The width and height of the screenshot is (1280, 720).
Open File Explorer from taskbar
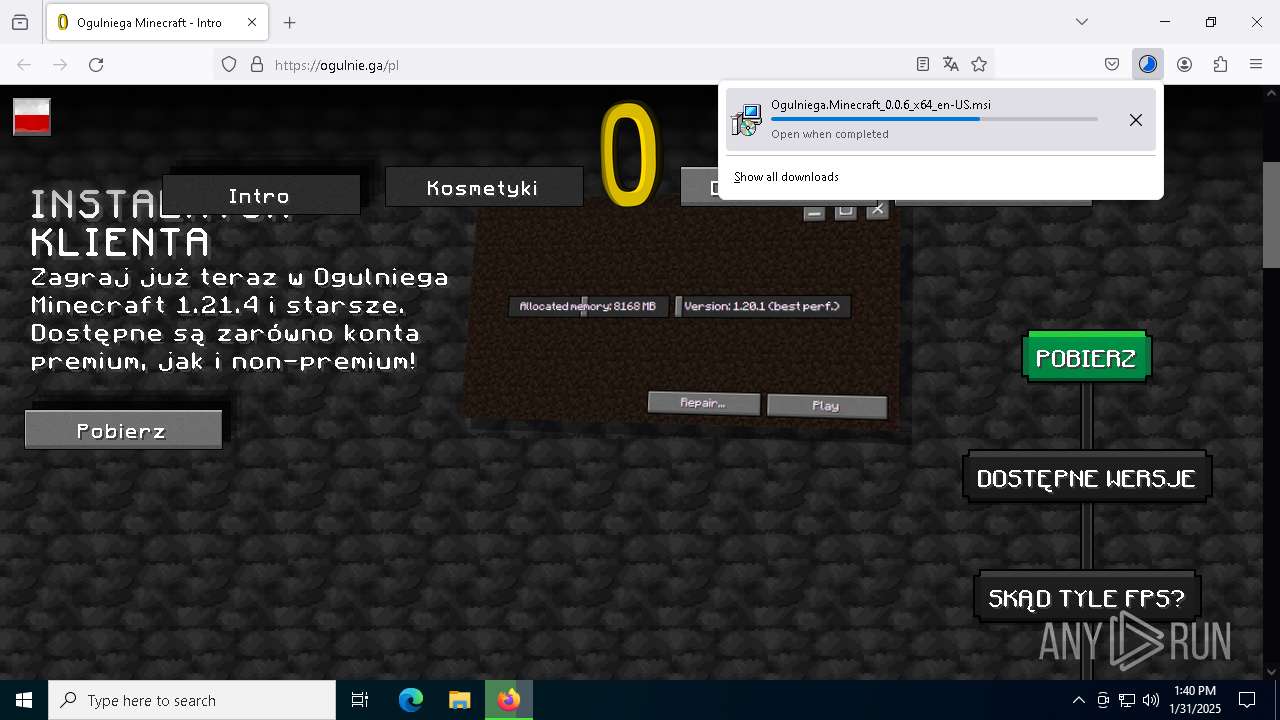[x=459, y=700]
